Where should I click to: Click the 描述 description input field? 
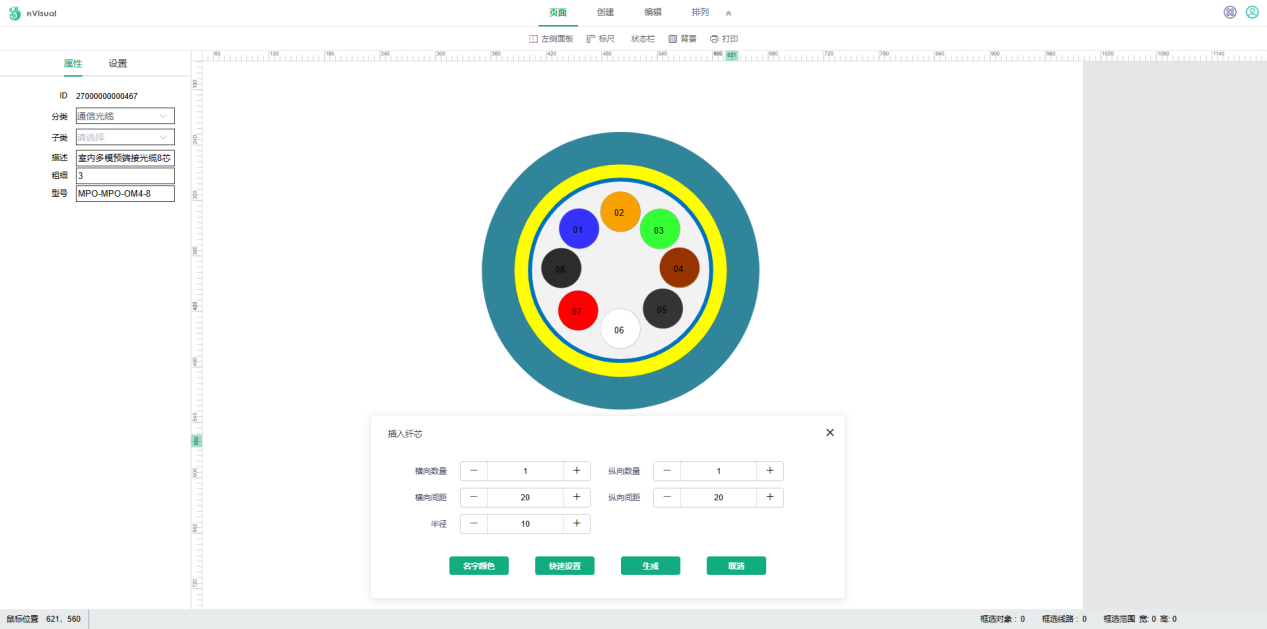tap(125, 158)
